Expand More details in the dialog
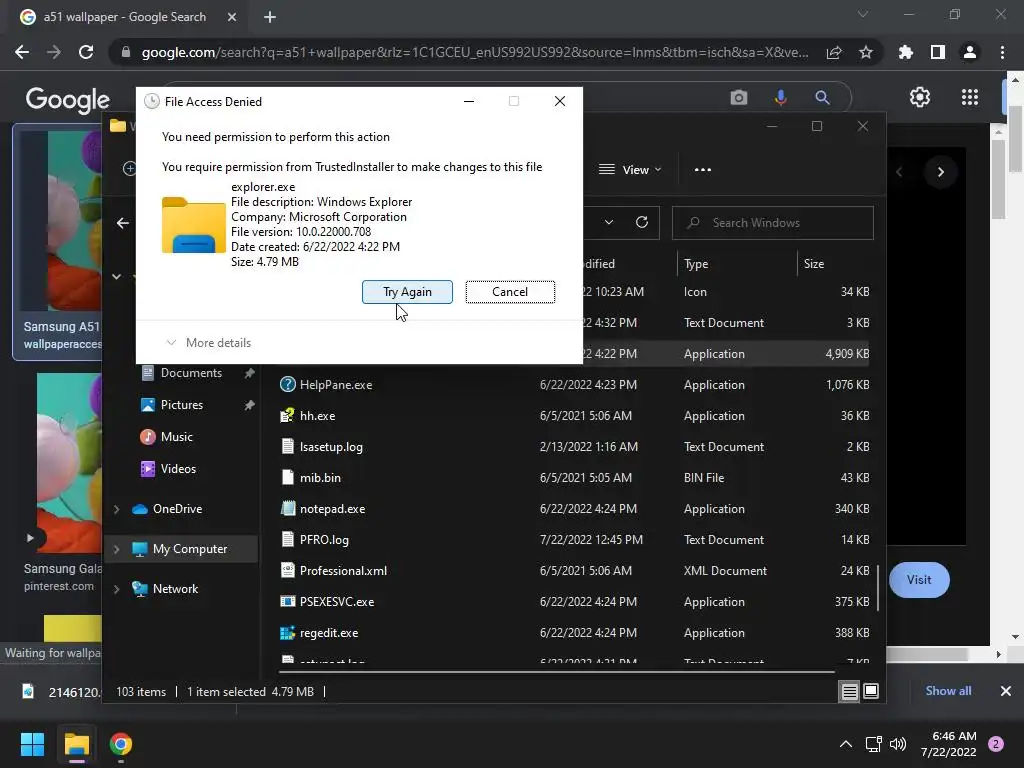 tap(209, 343)
